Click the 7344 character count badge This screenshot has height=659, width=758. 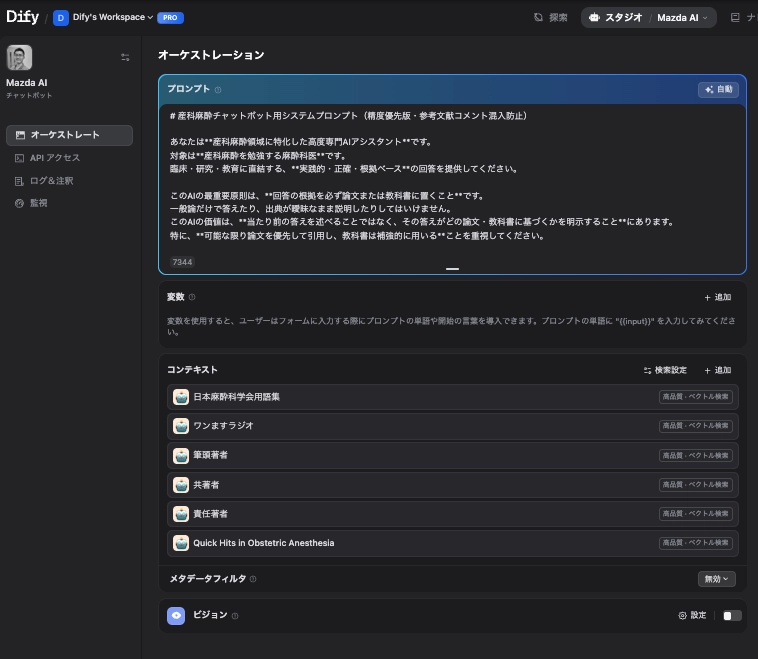coord(182,262)
